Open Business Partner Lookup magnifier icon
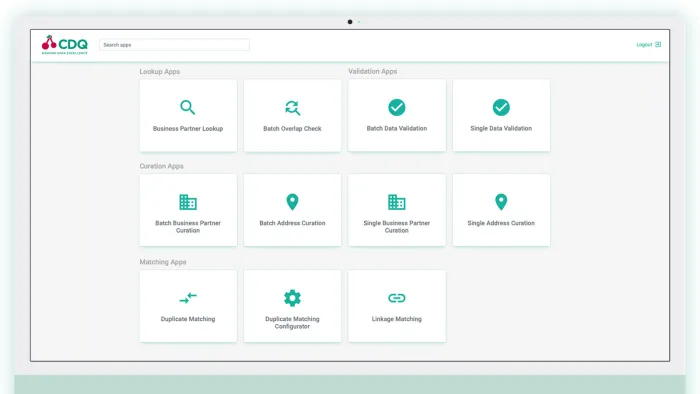Viewport: 700px width, 394px height. [188, 108]
